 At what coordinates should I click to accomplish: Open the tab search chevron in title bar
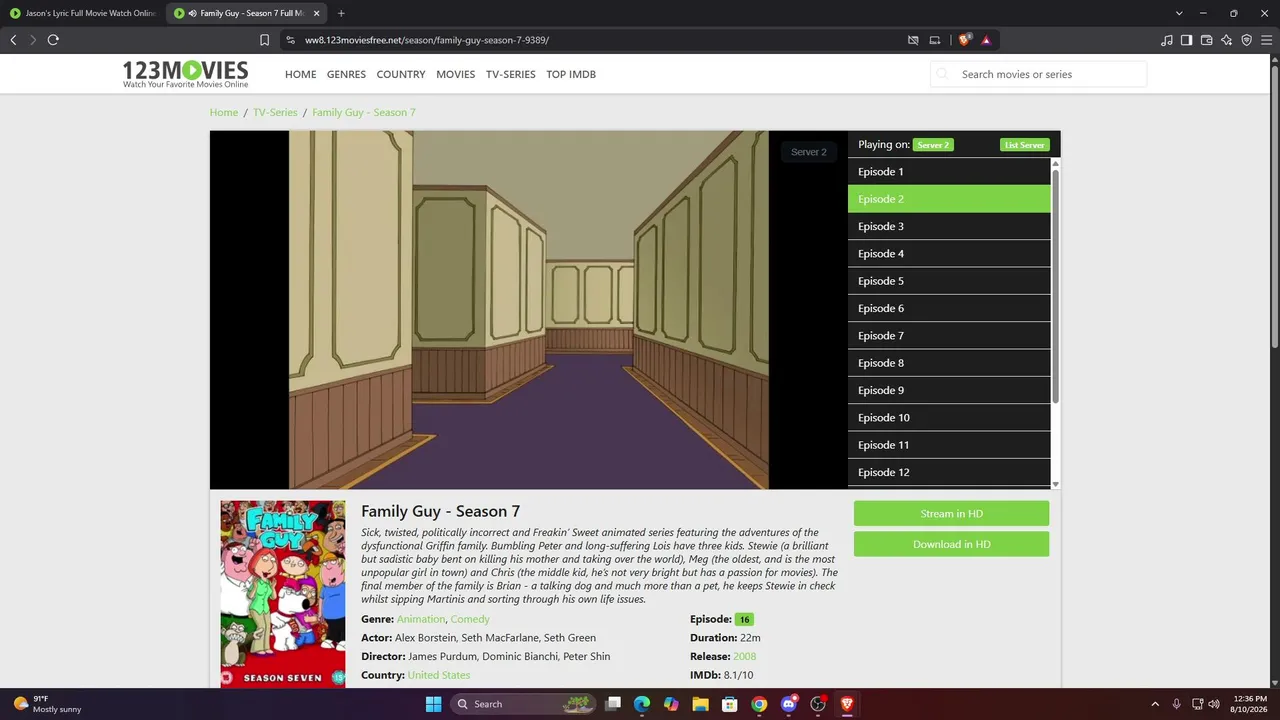pyautogui.click(x=1179, y=13)
